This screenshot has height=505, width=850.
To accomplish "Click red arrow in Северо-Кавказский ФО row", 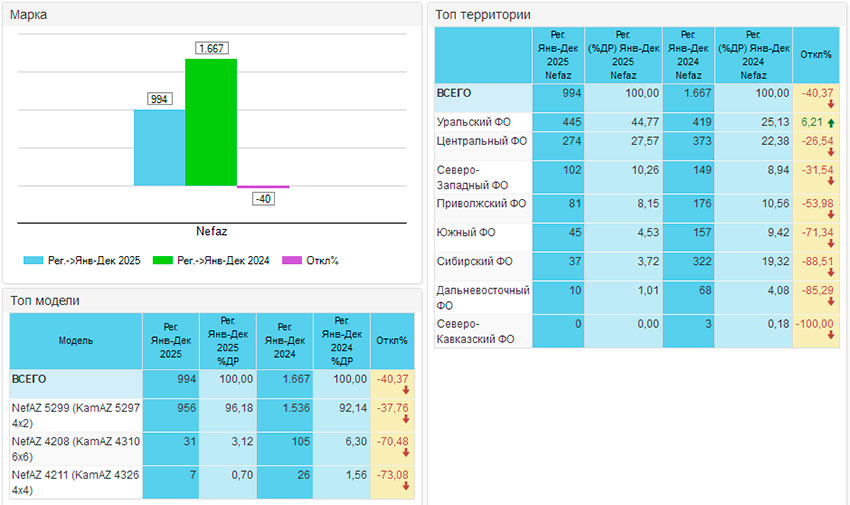I will coord(830,336).
